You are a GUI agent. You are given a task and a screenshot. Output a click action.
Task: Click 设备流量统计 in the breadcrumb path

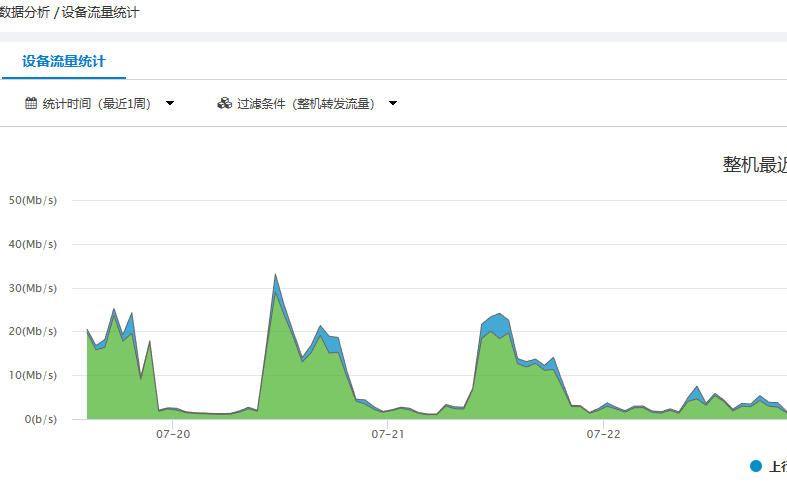click(101, 13)
